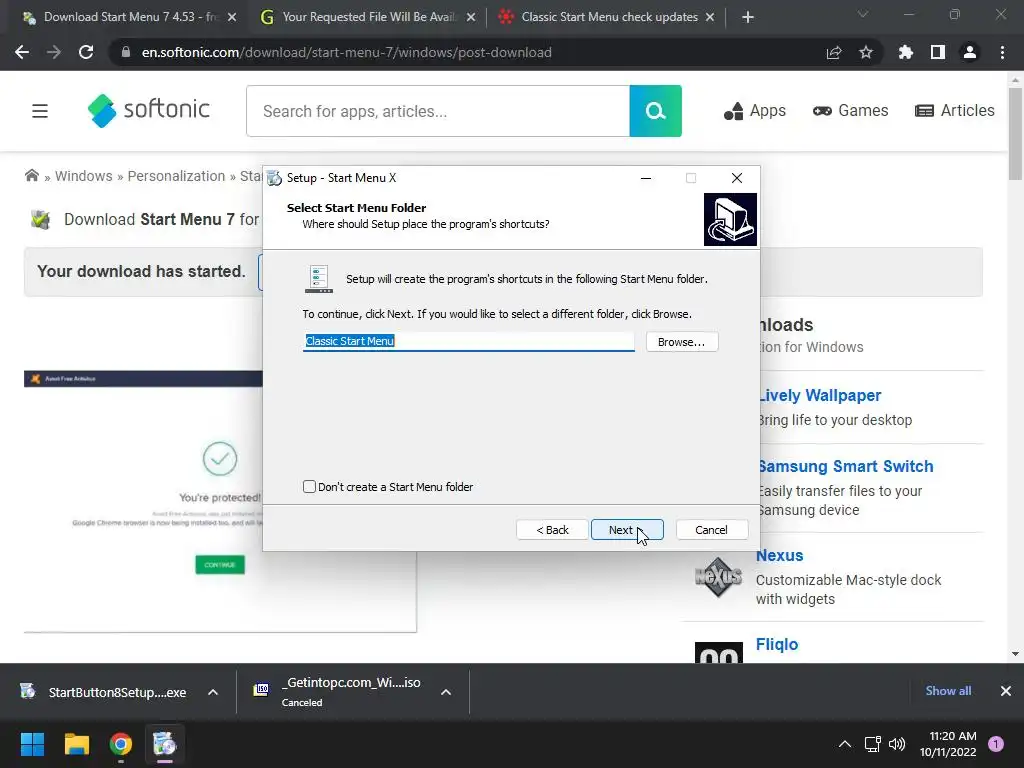The width and height of the screenshot is (1024, 768).
Task: Click Next in the Setup dialog
Action: point(627,530)
